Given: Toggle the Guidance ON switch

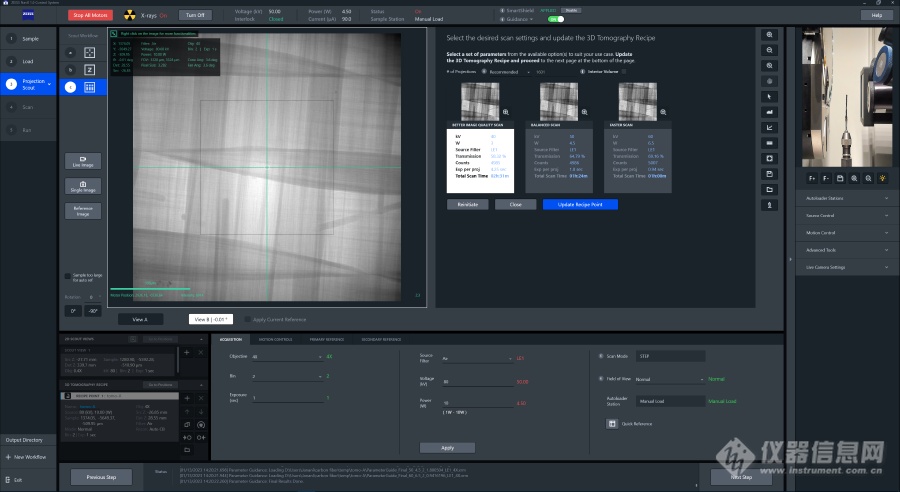Looking at the screenshot, I should click(556, 19).
